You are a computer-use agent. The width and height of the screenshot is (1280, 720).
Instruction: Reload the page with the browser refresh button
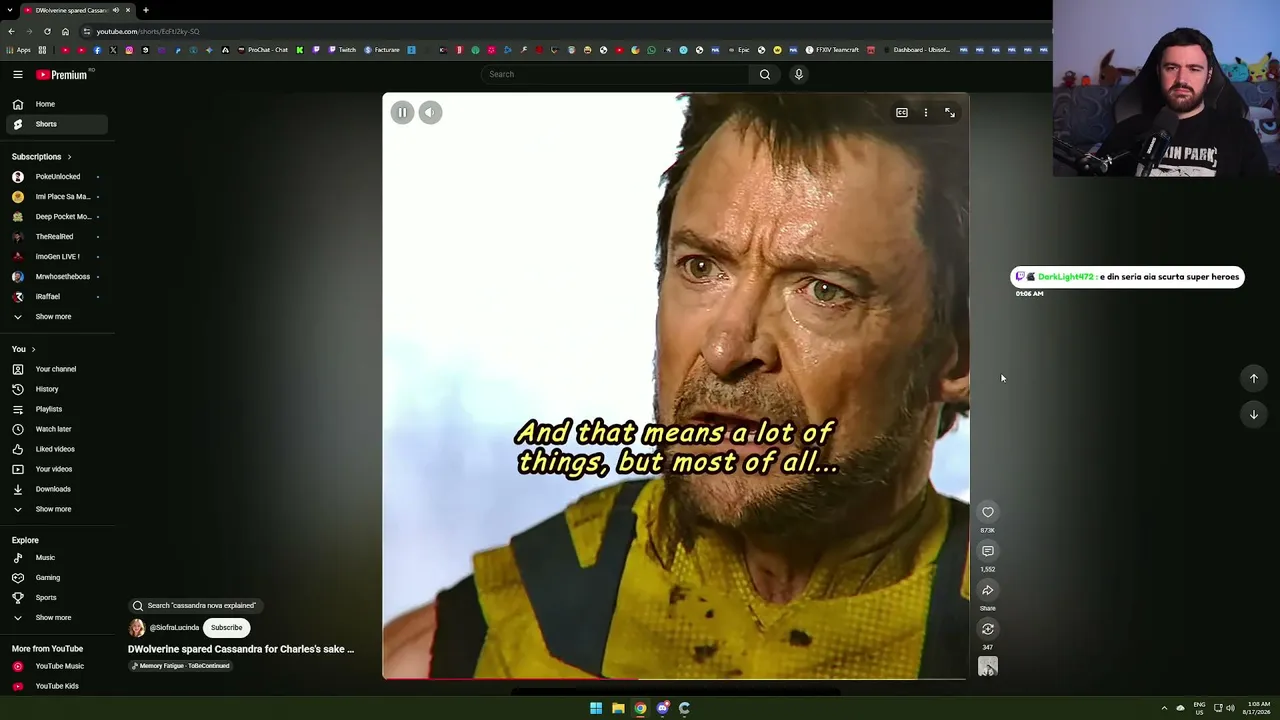point(47,31)
